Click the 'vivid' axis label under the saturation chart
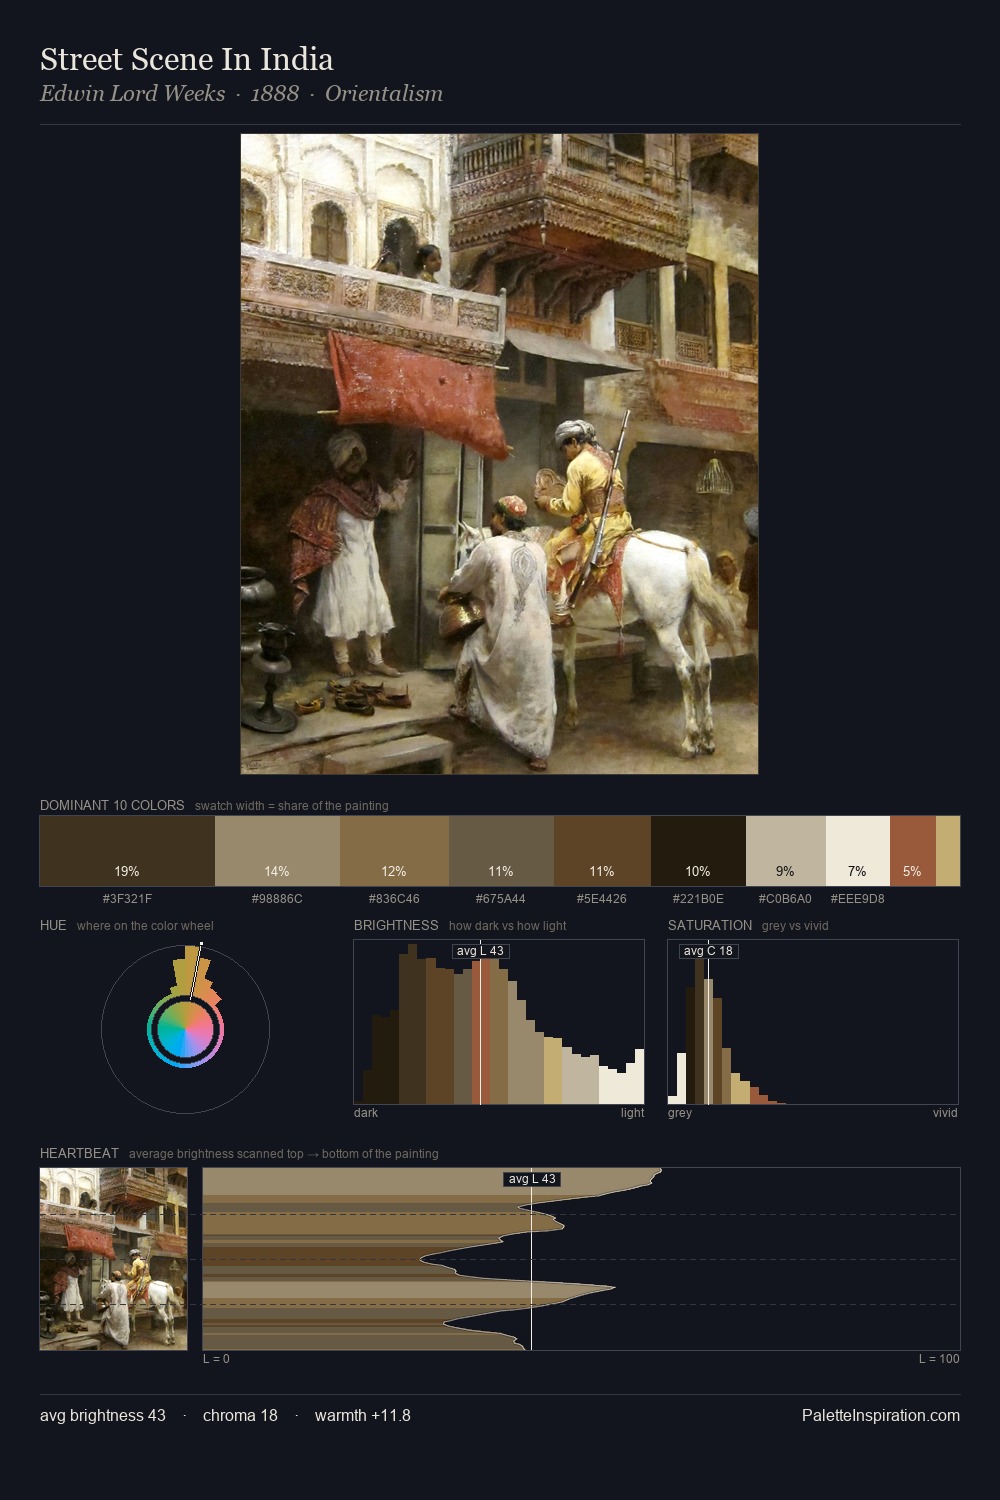Screen dimensions: 1000x1500 click(x=945, y=1113)
